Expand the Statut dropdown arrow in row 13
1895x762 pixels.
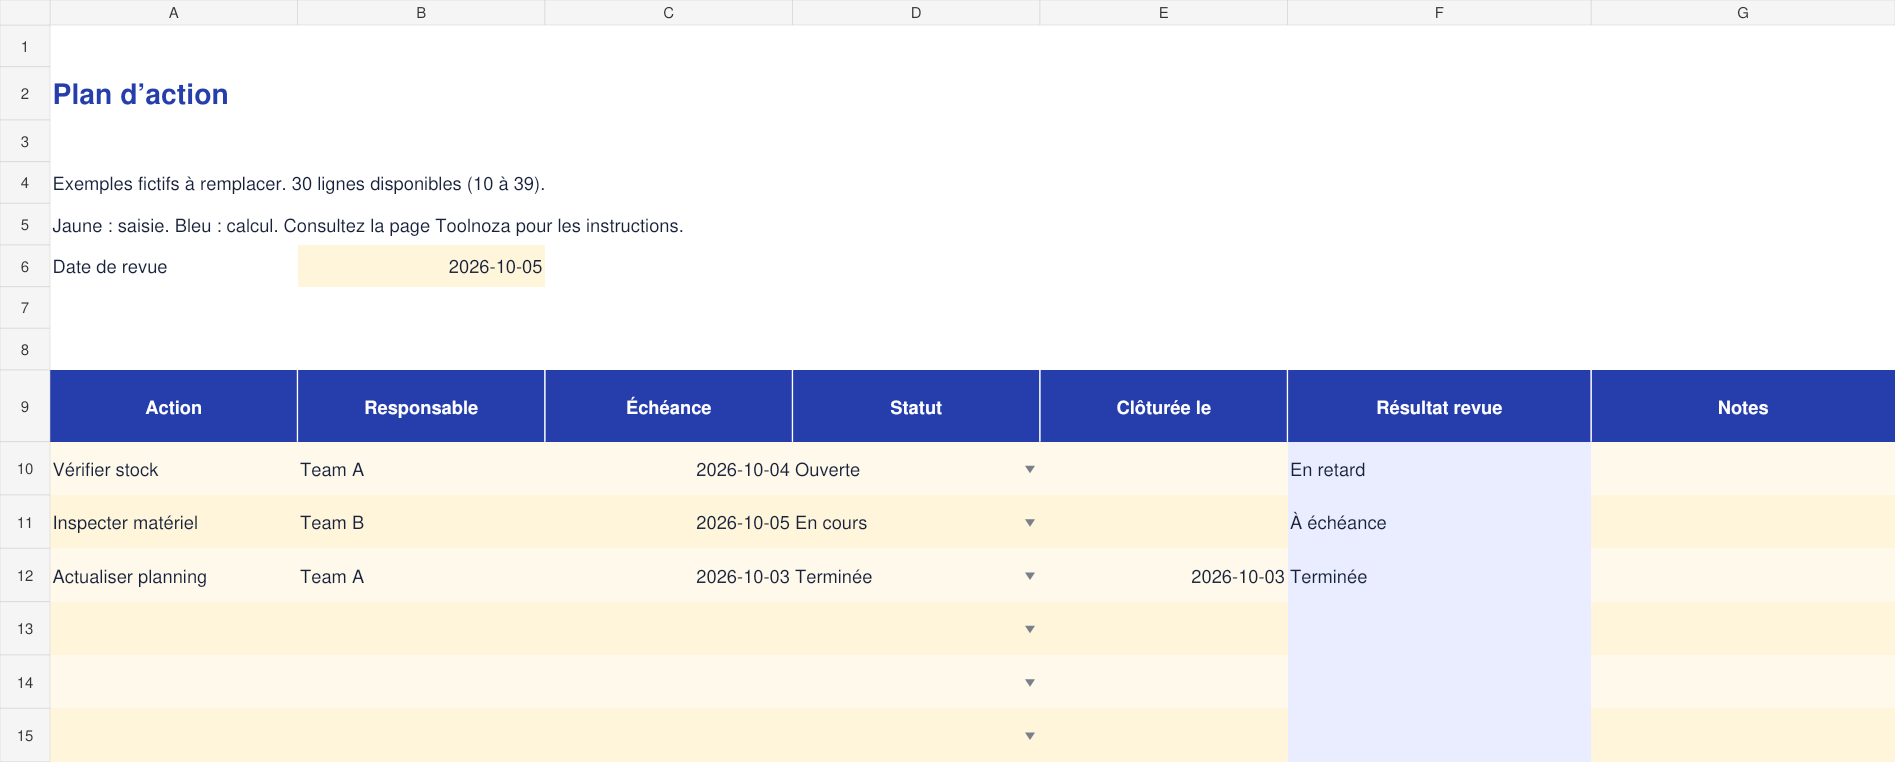tap(1029, 629)
